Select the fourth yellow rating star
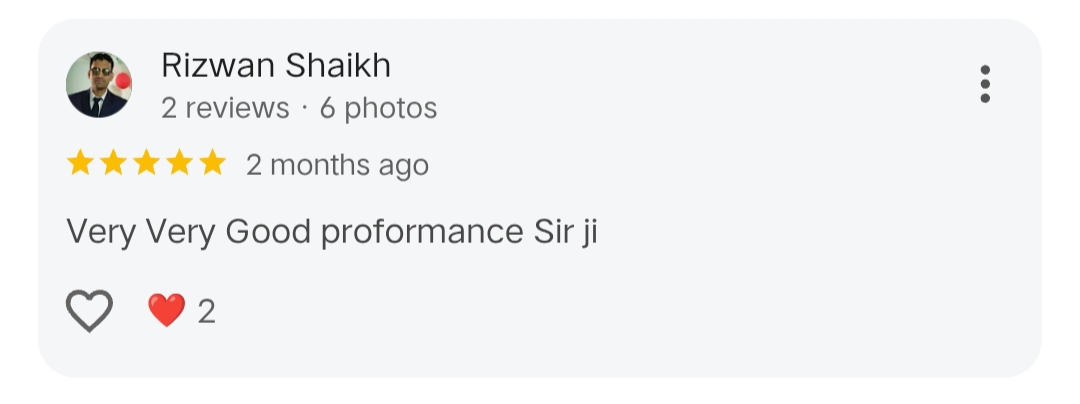The width and height of the screenshot is (1080, 404). (180, 164)
